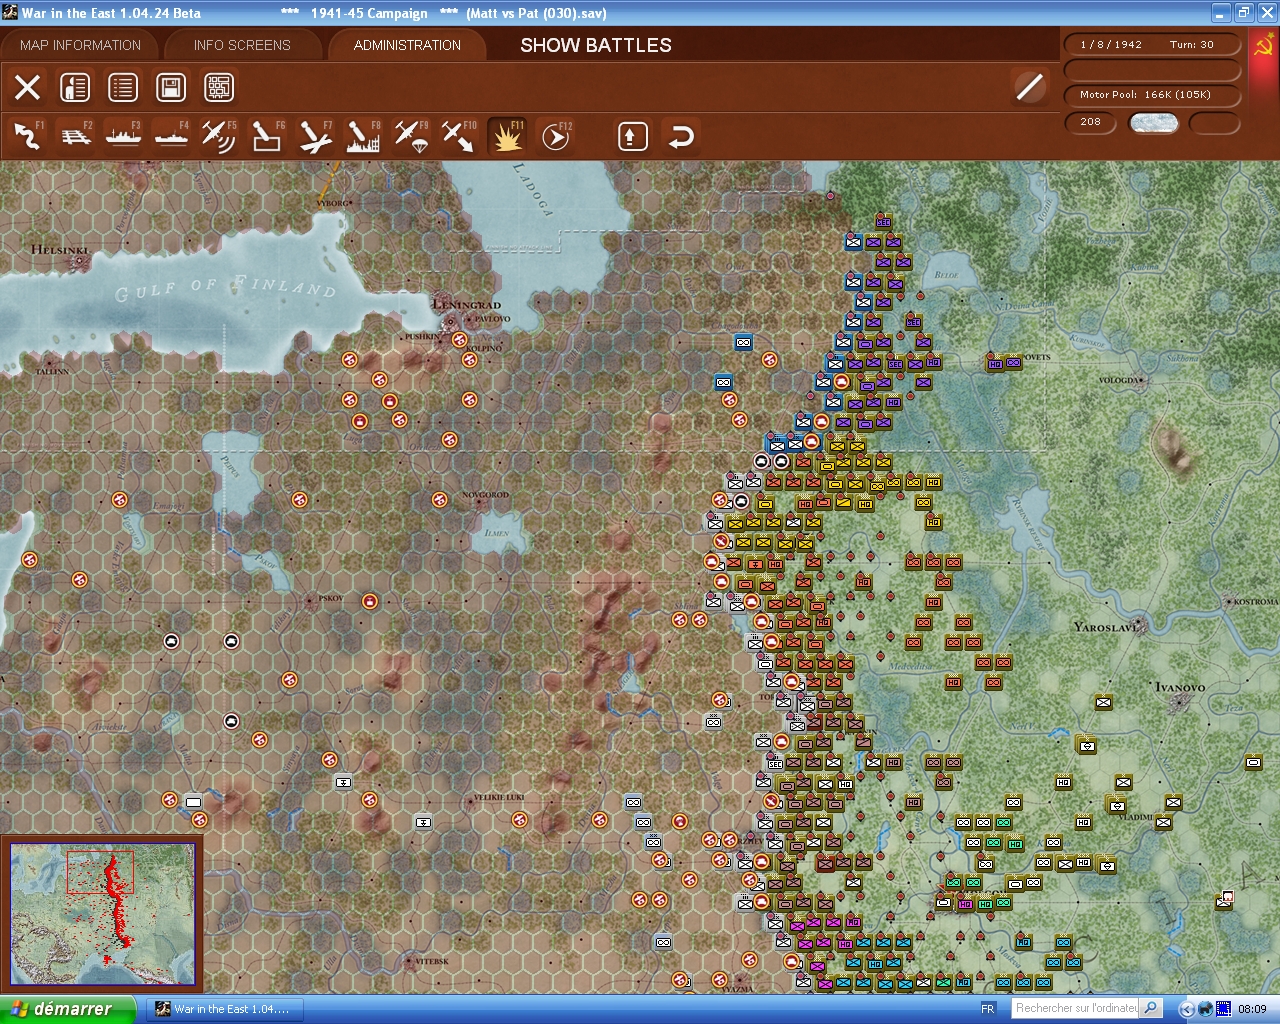Switch to the Info Screens tab
Screen dimensions: 1280x1024
(x=242, y=45)
